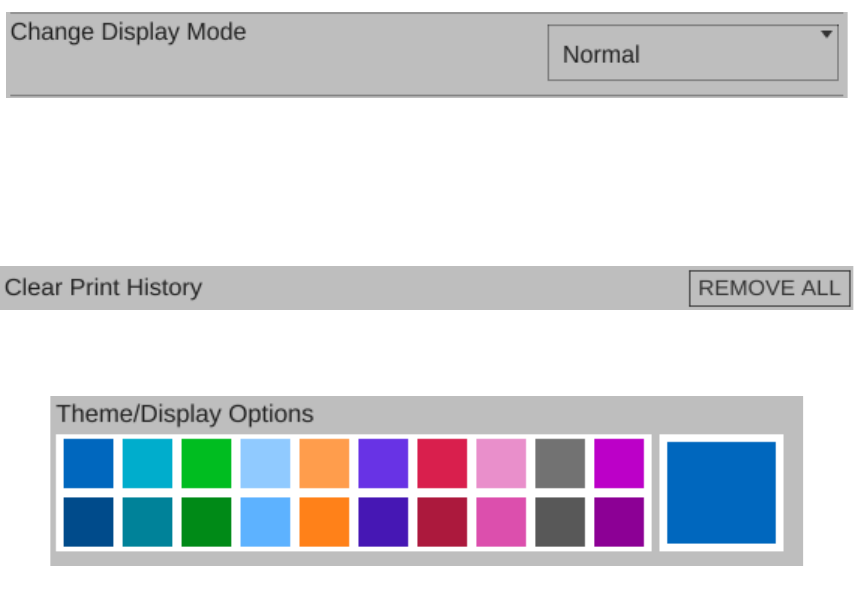
Task: Pick the medium gray theme swatch
Action: 560,463
